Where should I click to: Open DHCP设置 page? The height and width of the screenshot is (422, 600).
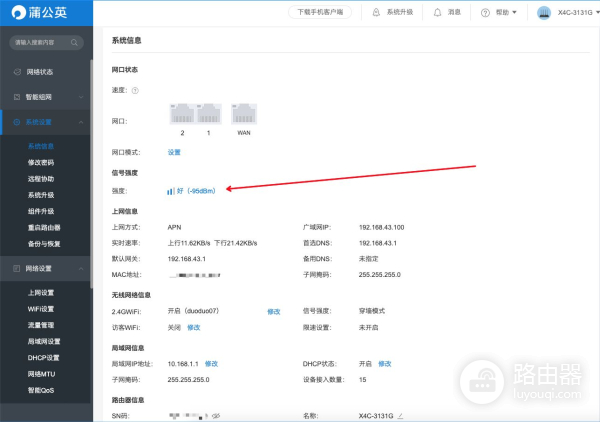tap(44, 358)
